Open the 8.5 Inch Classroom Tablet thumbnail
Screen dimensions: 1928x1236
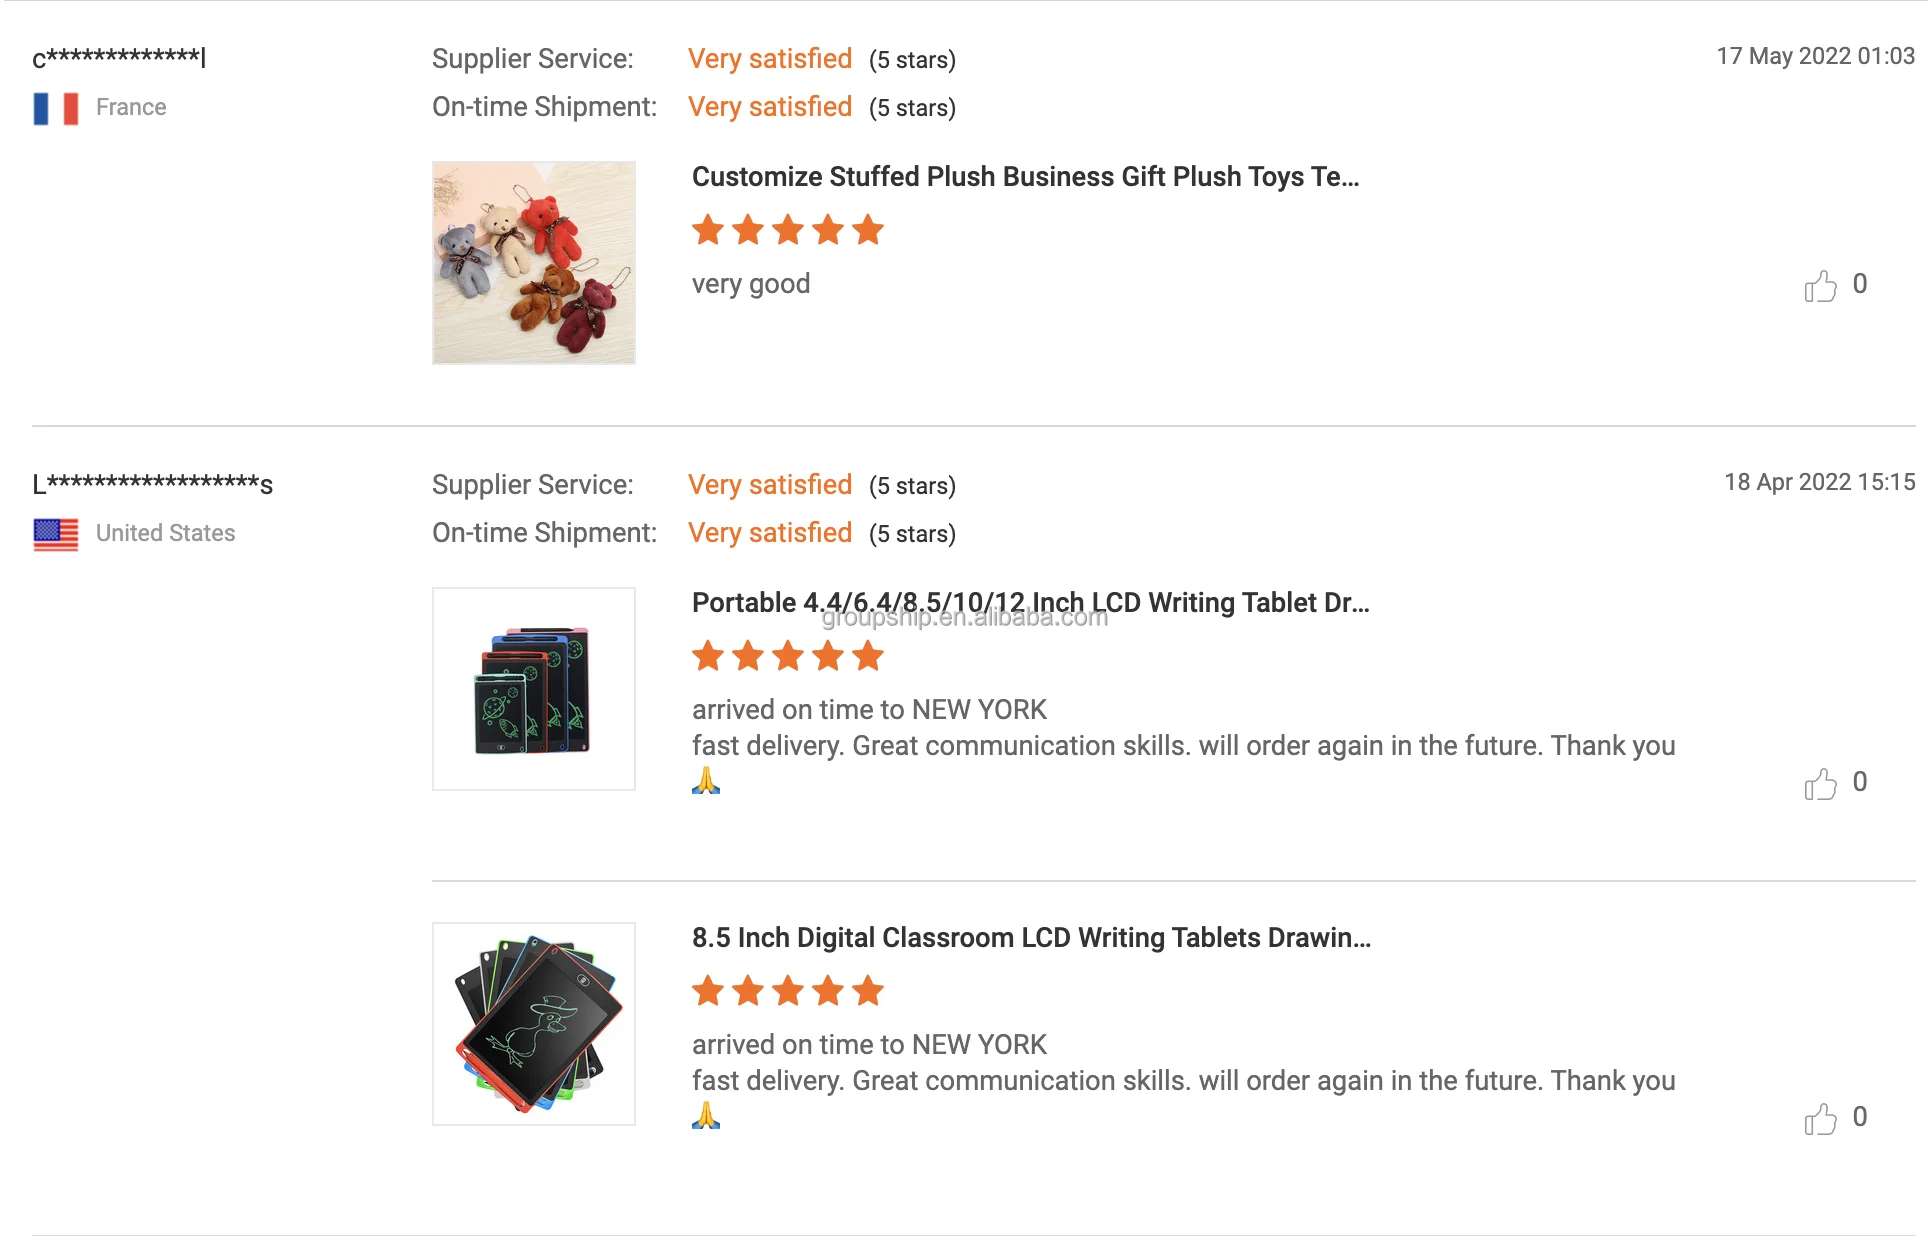(534, 1024)
